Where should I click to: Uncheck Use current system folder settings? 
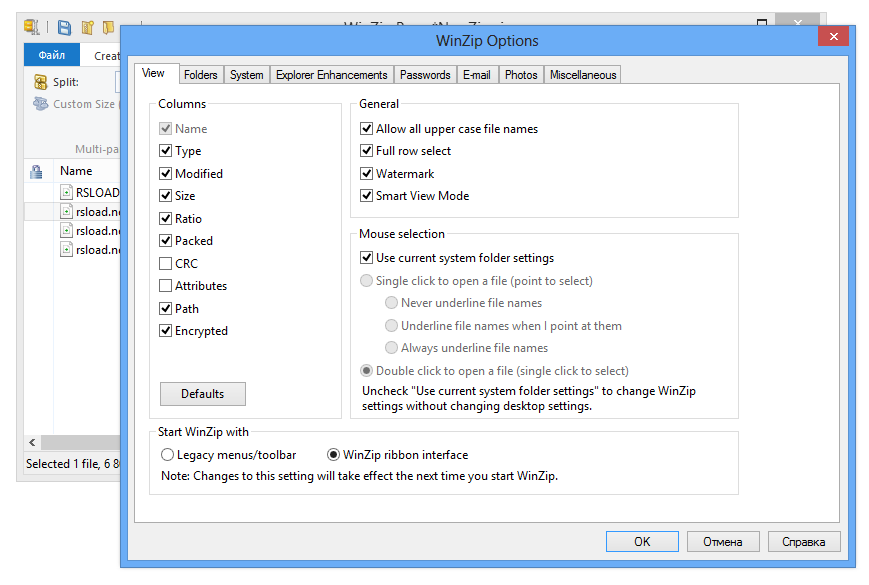pyautogui.click(x=366, y=258)
